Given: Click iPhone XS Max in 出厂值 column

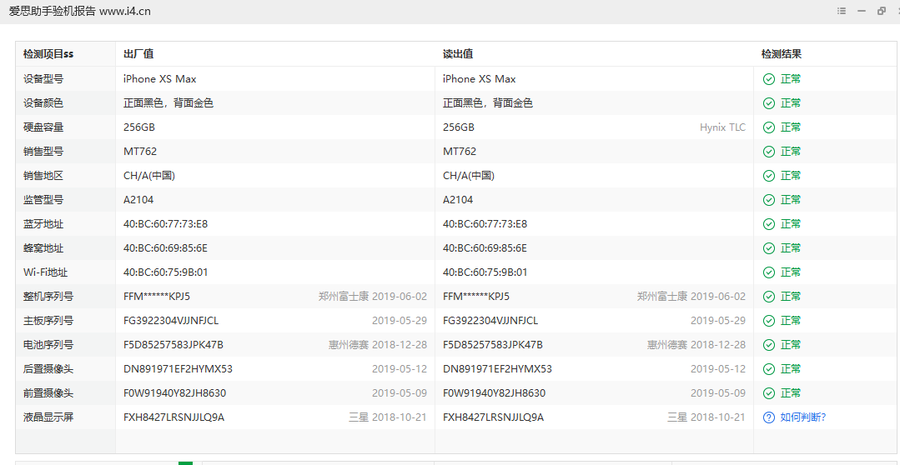Looking at the screenshot, I should 160,79.
